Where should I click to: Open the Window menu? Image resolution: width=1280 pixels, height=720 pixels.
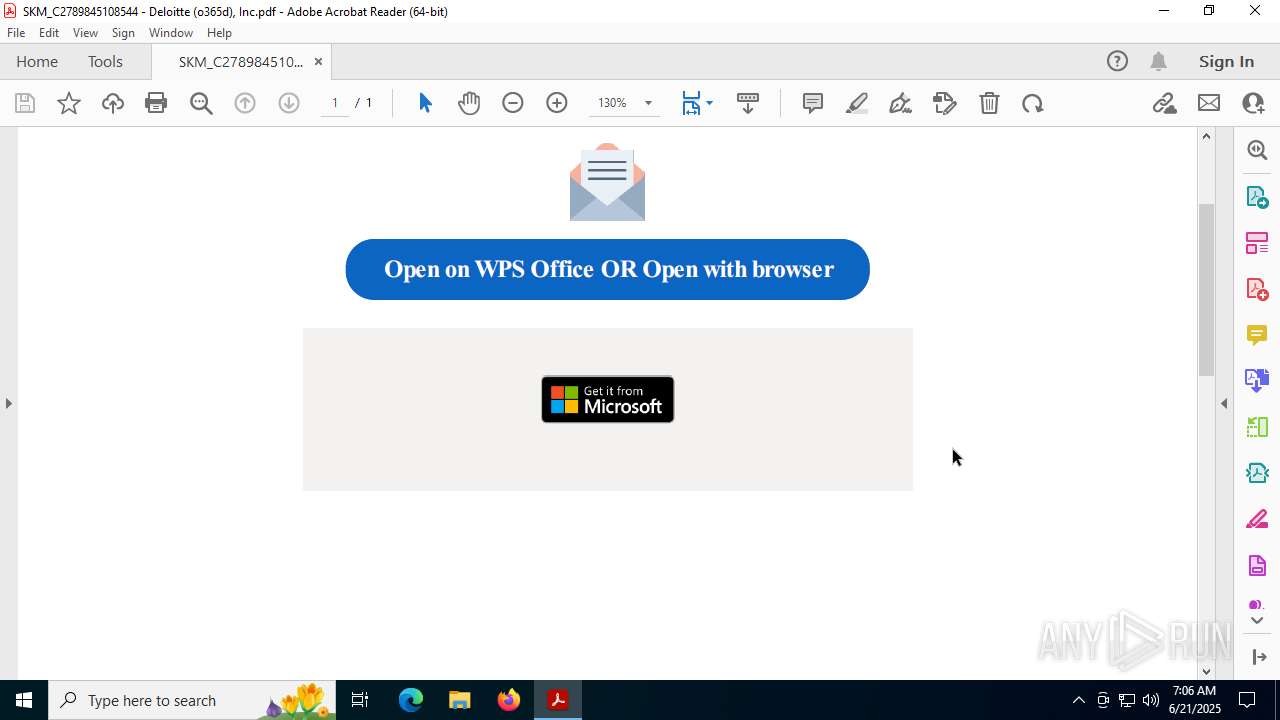(x=171, y=33)
